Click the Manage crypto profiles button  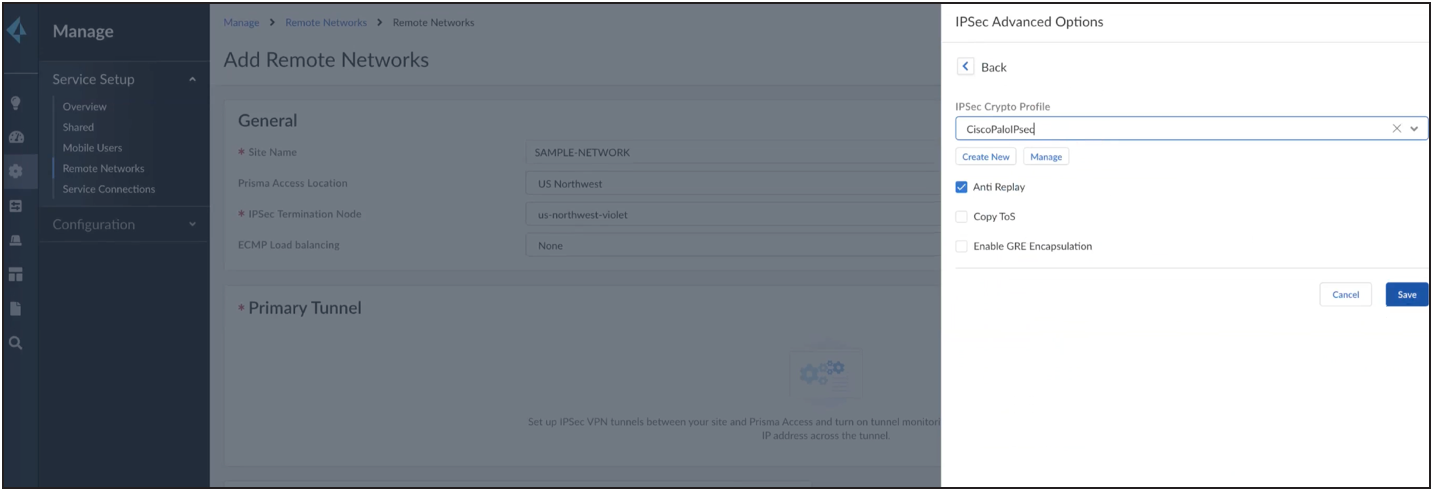pyautogui.click(x=1046, y=157)
